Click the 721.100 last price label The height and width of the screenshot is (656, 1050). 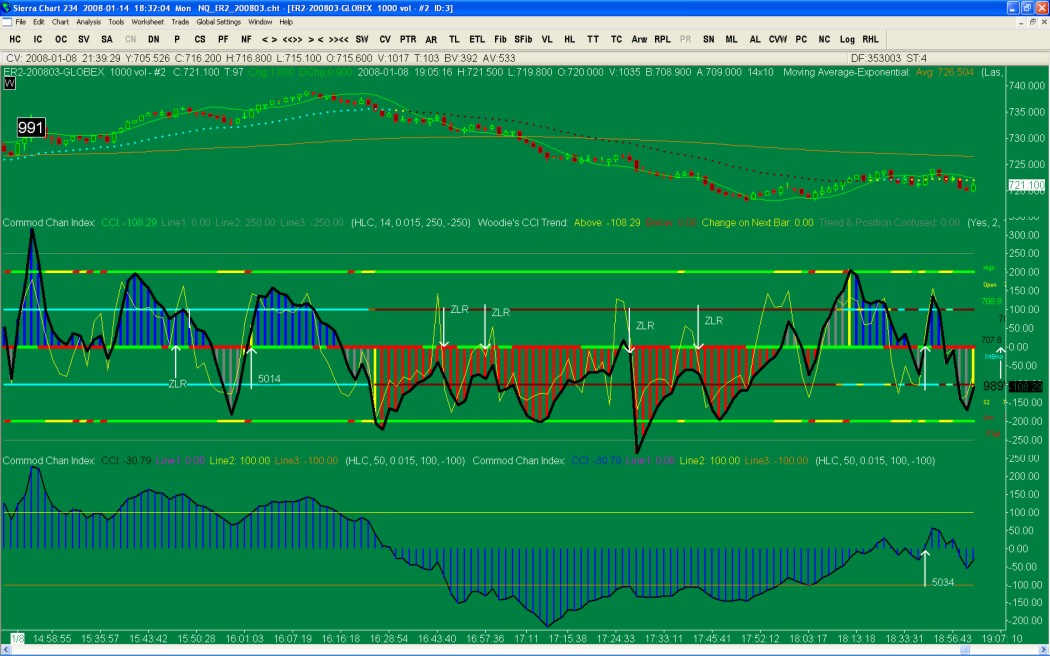tap(1026, 185)
